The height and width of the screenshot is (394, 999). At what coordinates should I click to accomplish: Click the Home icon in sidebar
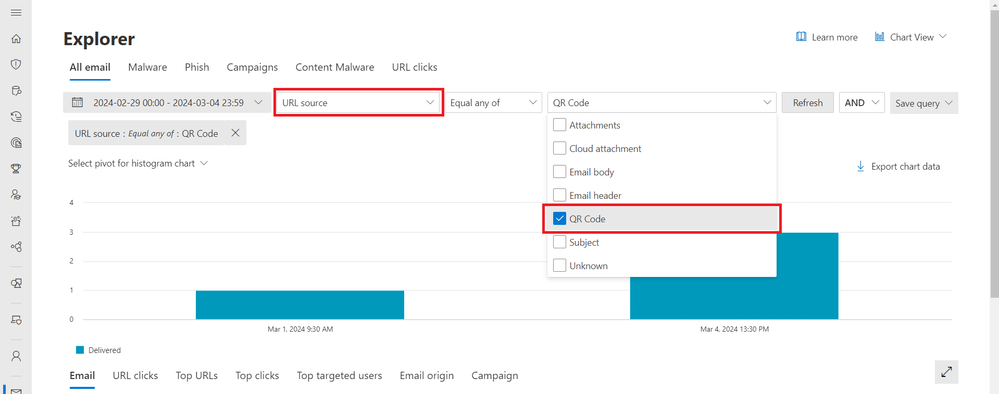(x=17, y=39)
